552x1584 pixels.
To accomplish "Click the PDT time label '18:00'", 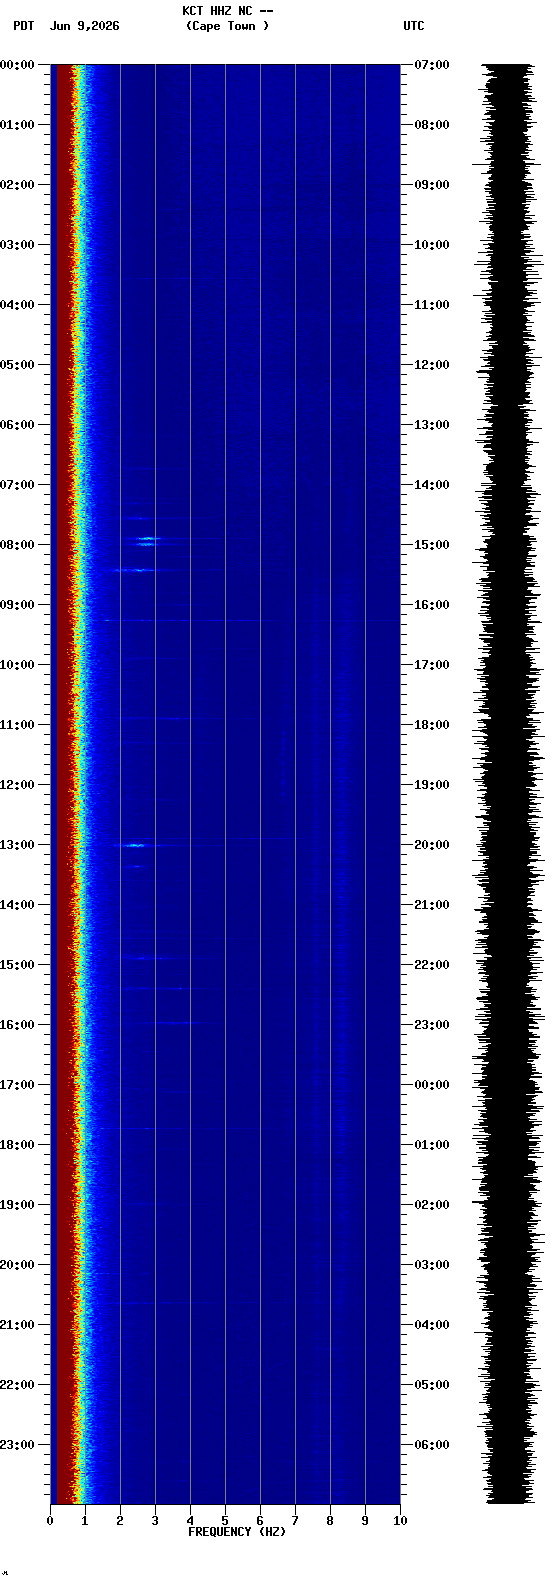I will pyautogui.click(x=17, y=1145).
